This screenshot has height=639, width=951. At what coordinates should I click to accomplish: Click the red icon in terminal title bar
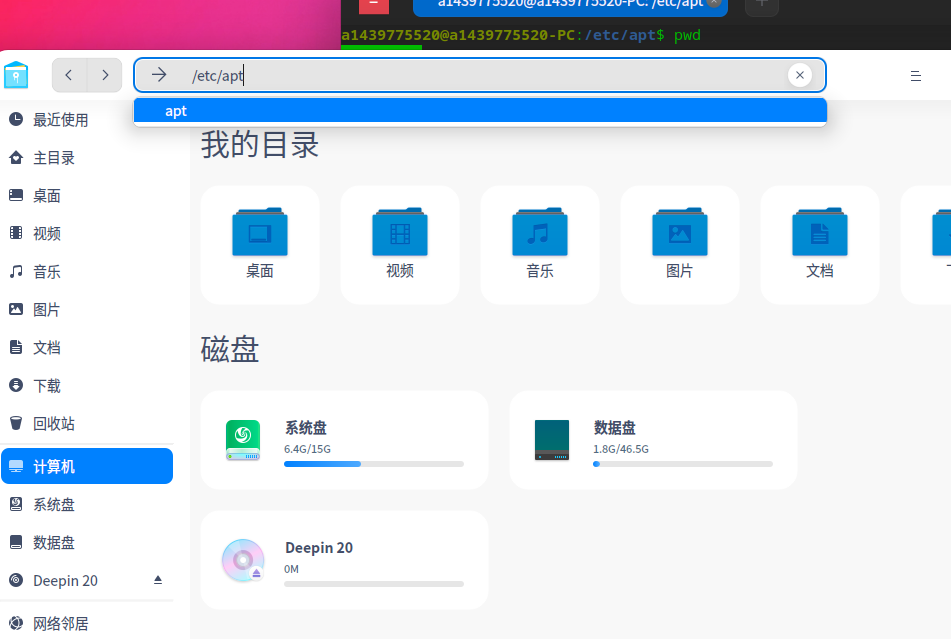tap(374, 5)
